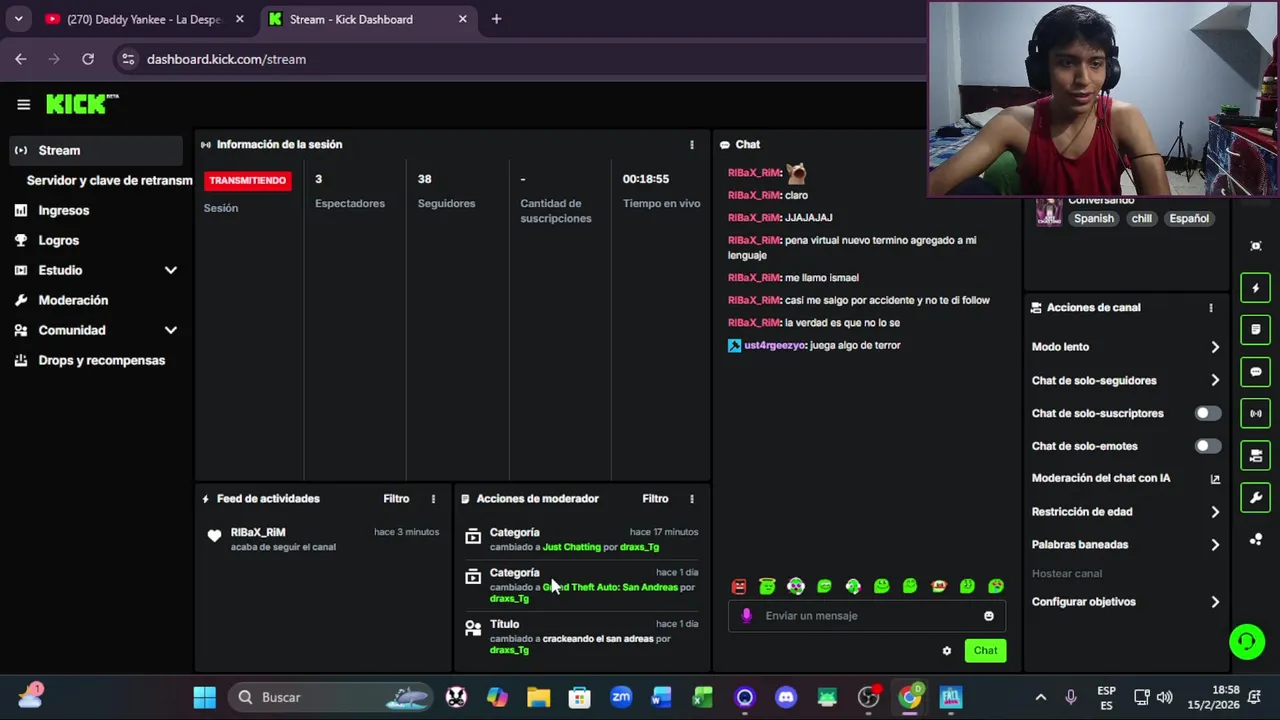The image size is (1280, 720).
Task: Click the lightning bolt icon in right sidebar
Action: click(1256, 288)
